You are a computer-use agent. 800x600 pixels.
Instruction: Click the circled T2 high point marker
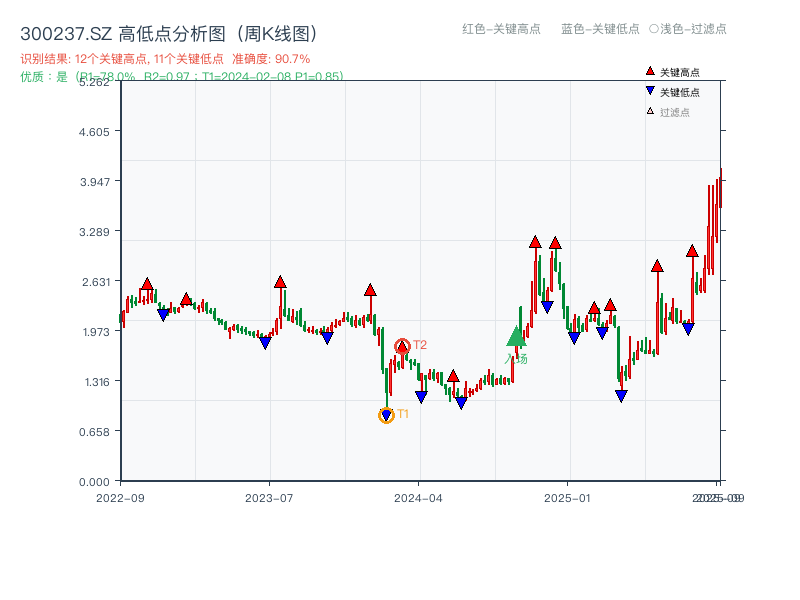click(404, 343)
